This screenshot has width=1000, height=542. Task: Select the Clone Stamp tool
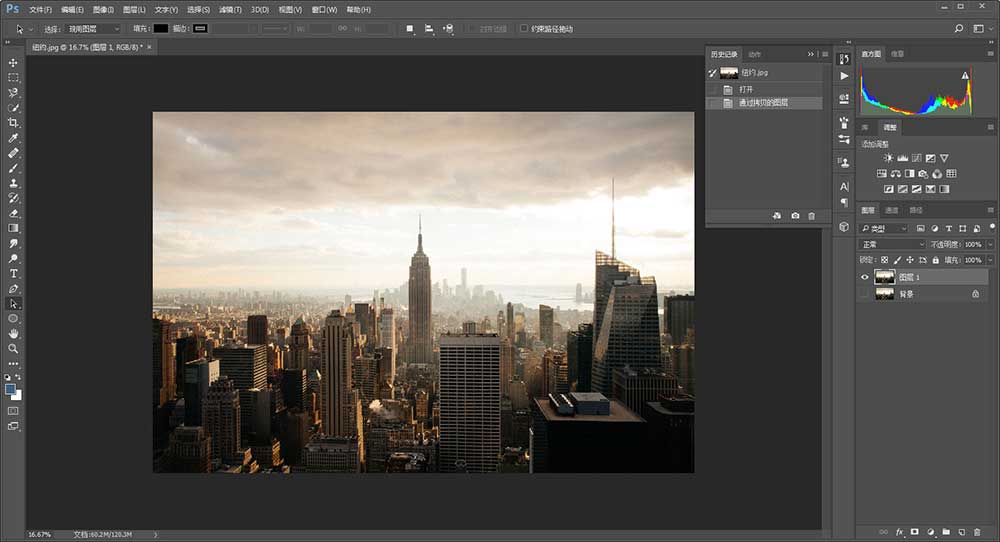[x=13, y=183]
